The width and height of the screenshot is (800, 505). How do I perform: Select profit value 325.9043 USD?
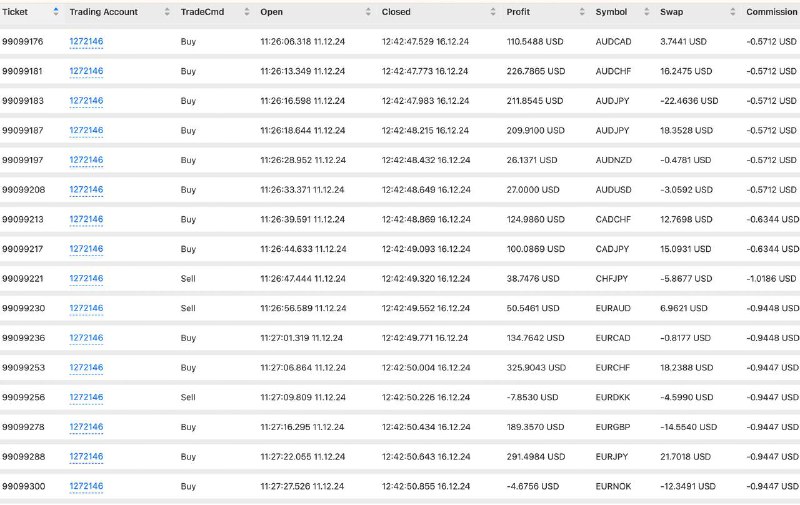click(x=536, y=368)
